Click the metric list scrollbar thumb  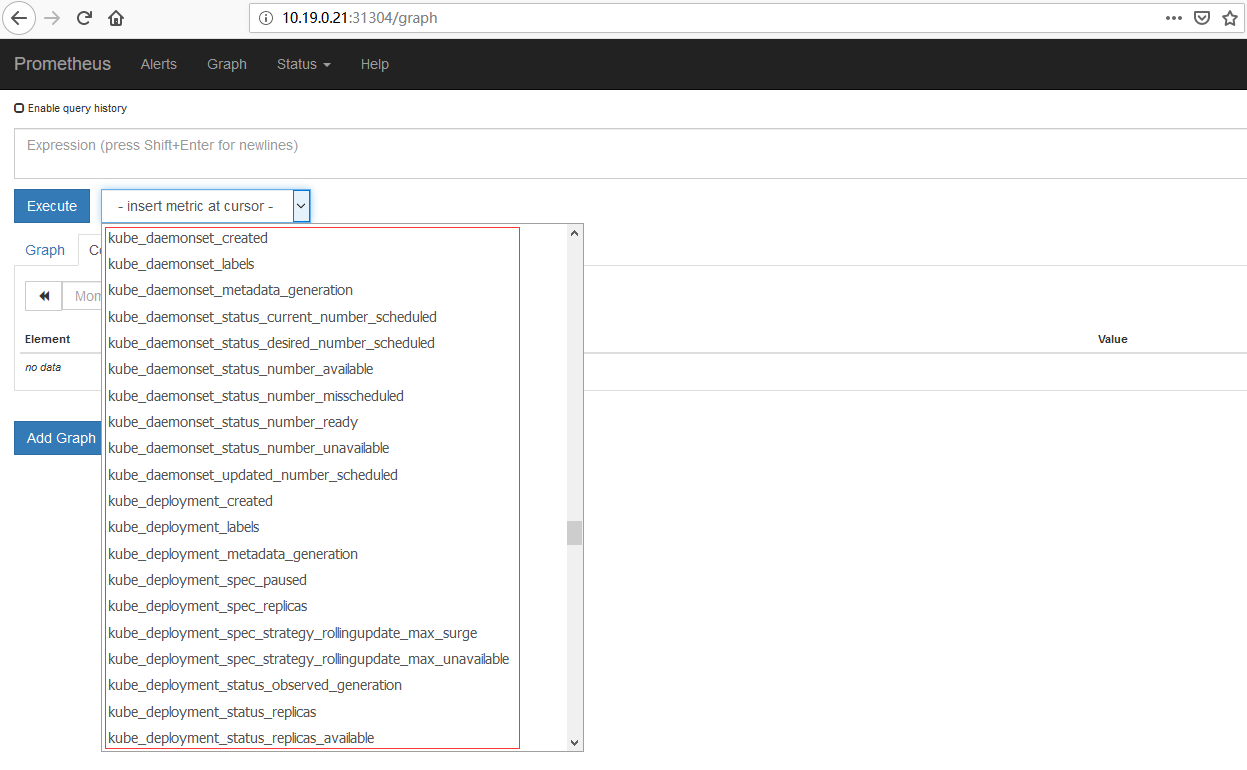(x=574, y=532)
